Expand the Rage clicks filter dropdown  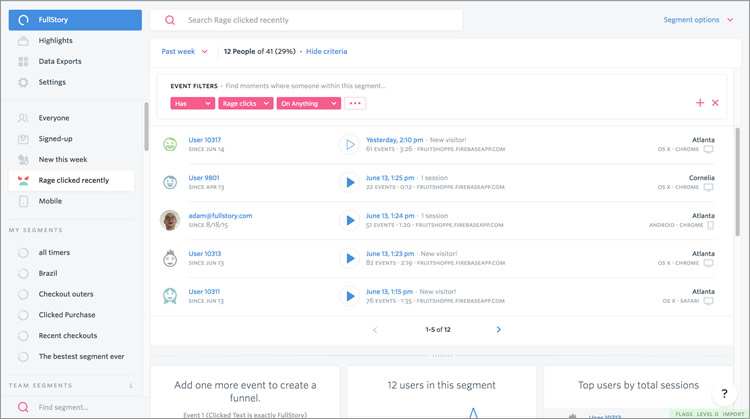(x=246, y=103)
